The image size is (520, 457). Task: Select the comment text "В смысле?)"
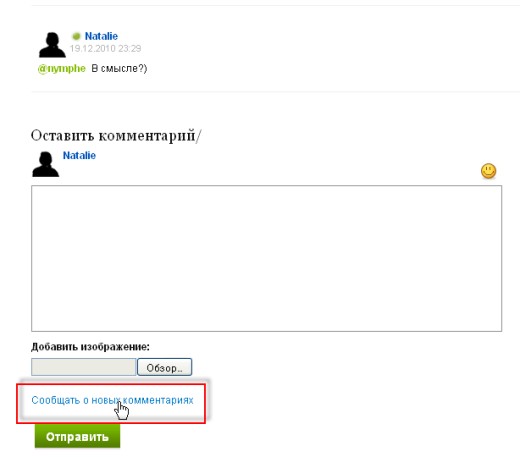[x=119, y=68]
